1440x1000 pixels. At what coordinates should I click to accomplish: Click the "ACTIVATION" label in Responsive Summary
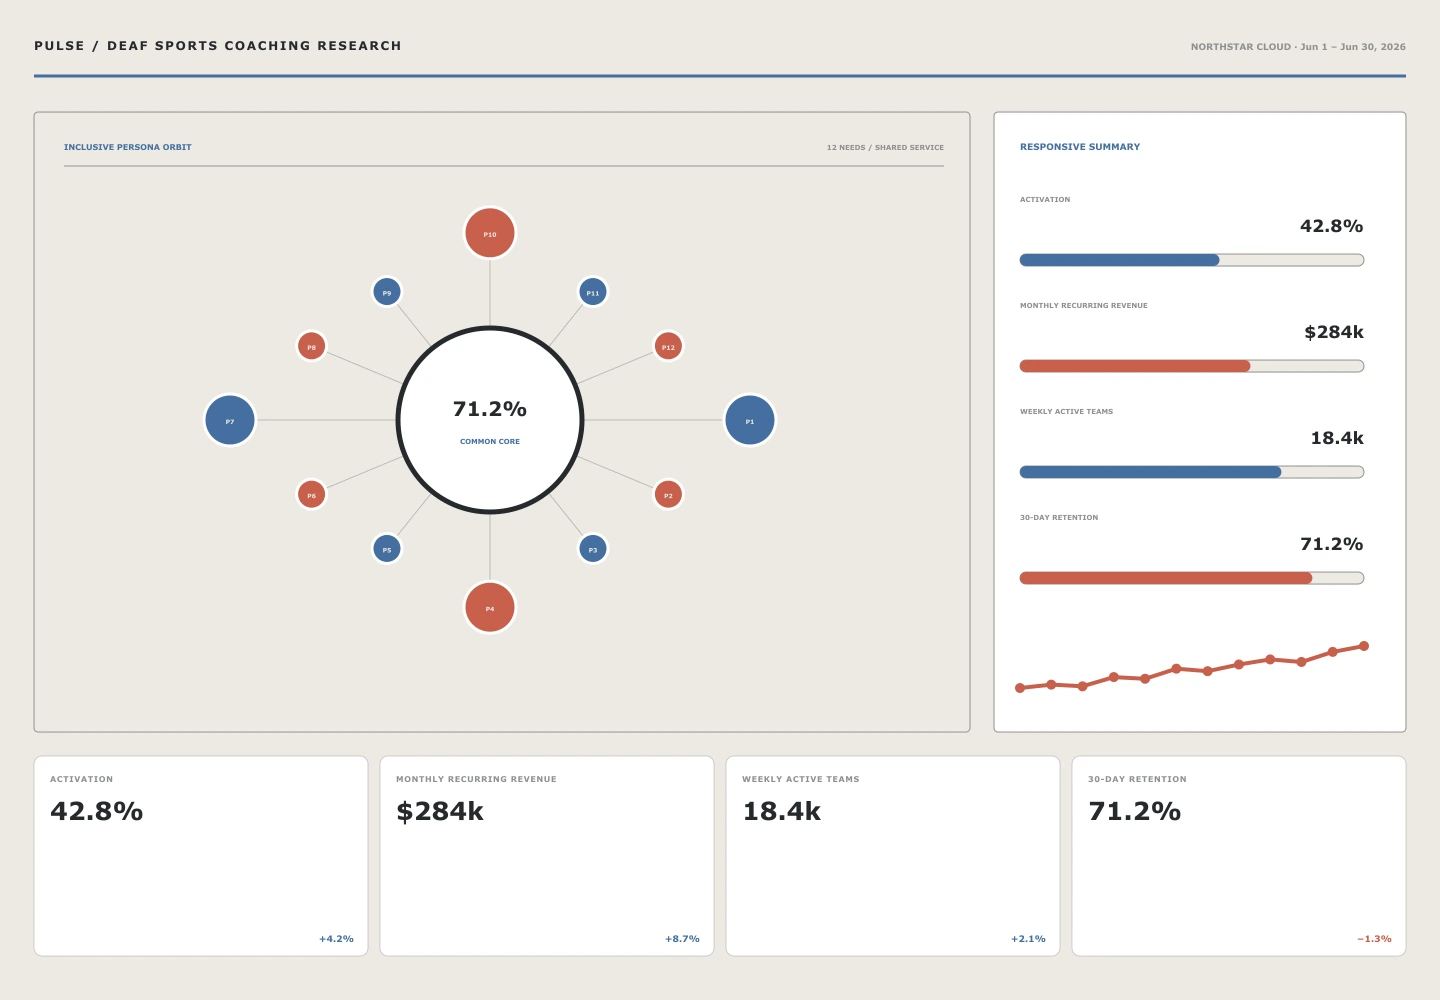[1045, 200]
